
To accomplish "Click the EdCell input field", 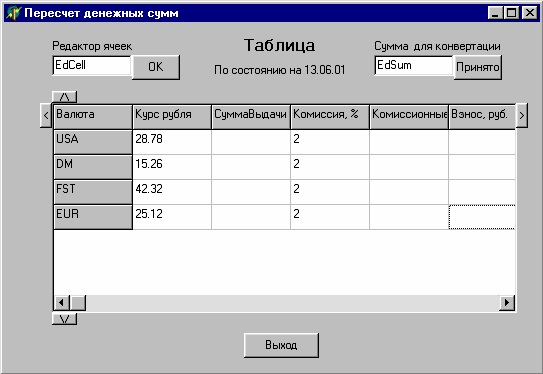I will [92, 65].
